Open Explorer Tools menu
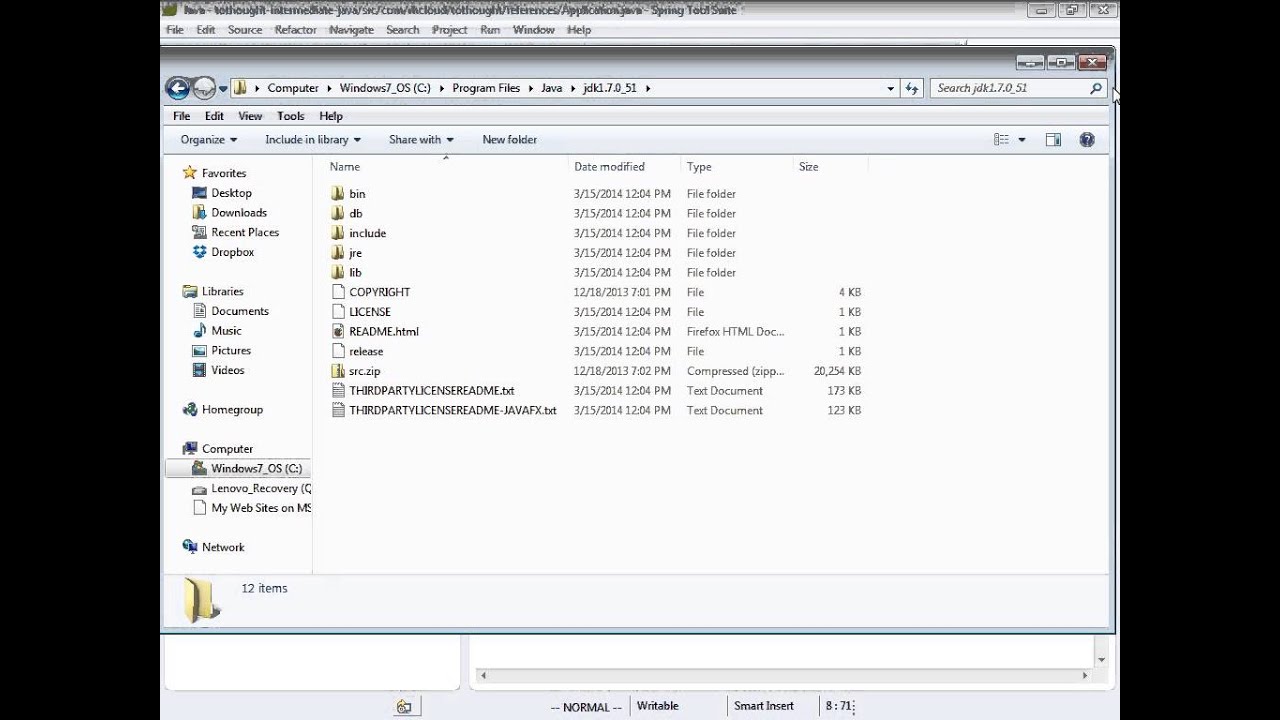This screenshot has width=1280, height=720. (x=291, y=116)
